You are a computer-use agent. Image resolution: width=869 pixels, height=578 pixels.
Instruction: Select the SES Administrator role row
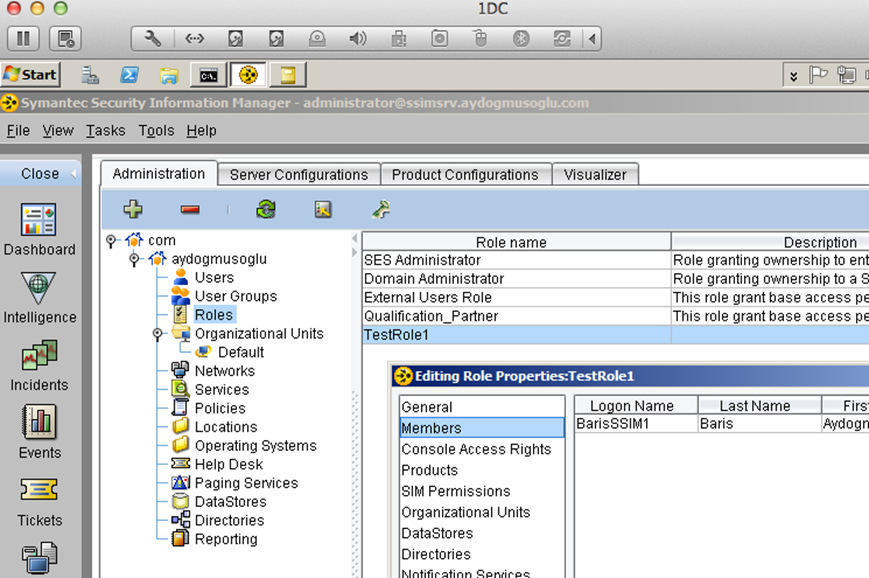615,260
